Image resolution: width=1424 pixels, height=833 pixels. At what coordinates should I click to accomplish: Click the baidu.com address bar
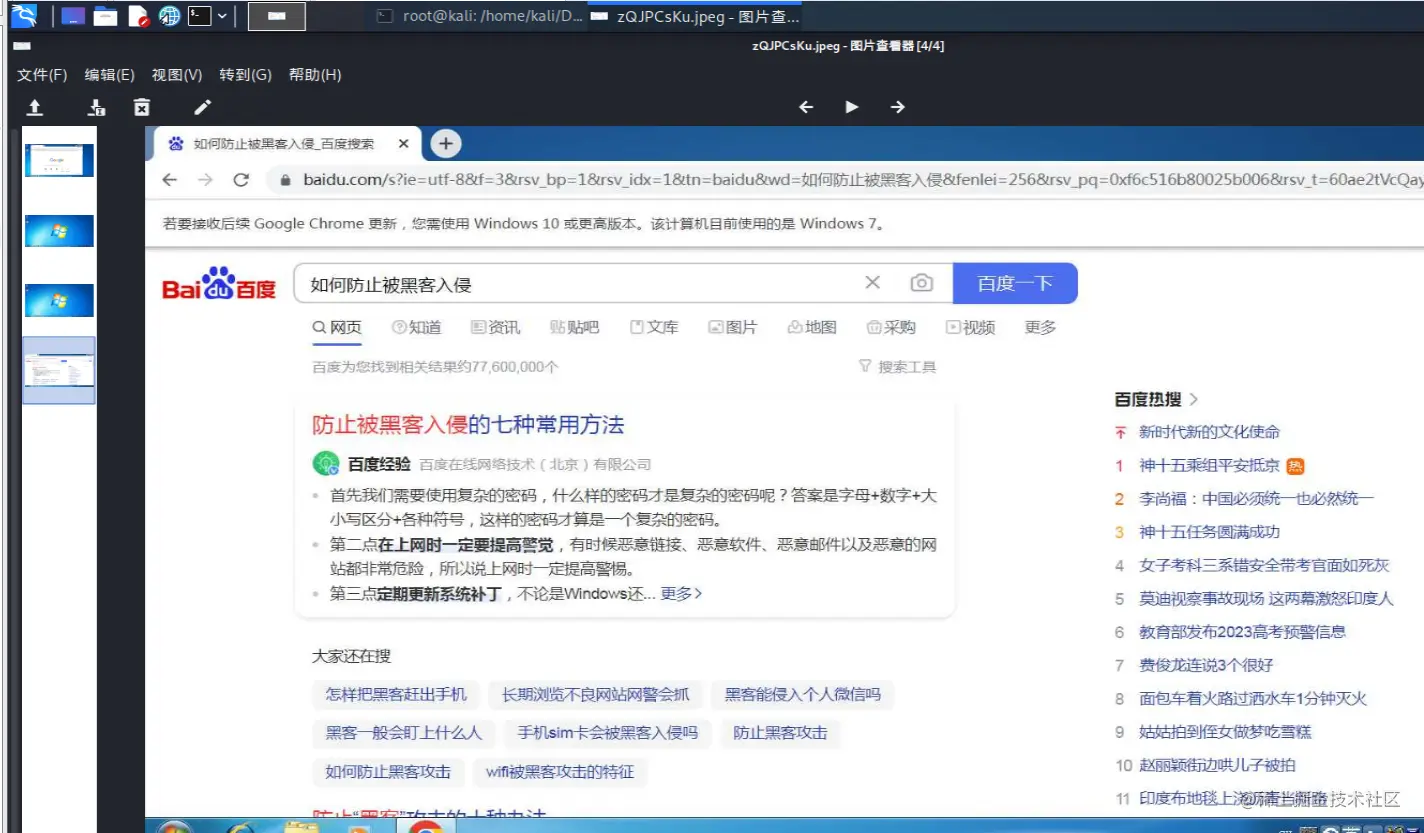(x=846, y=180)
